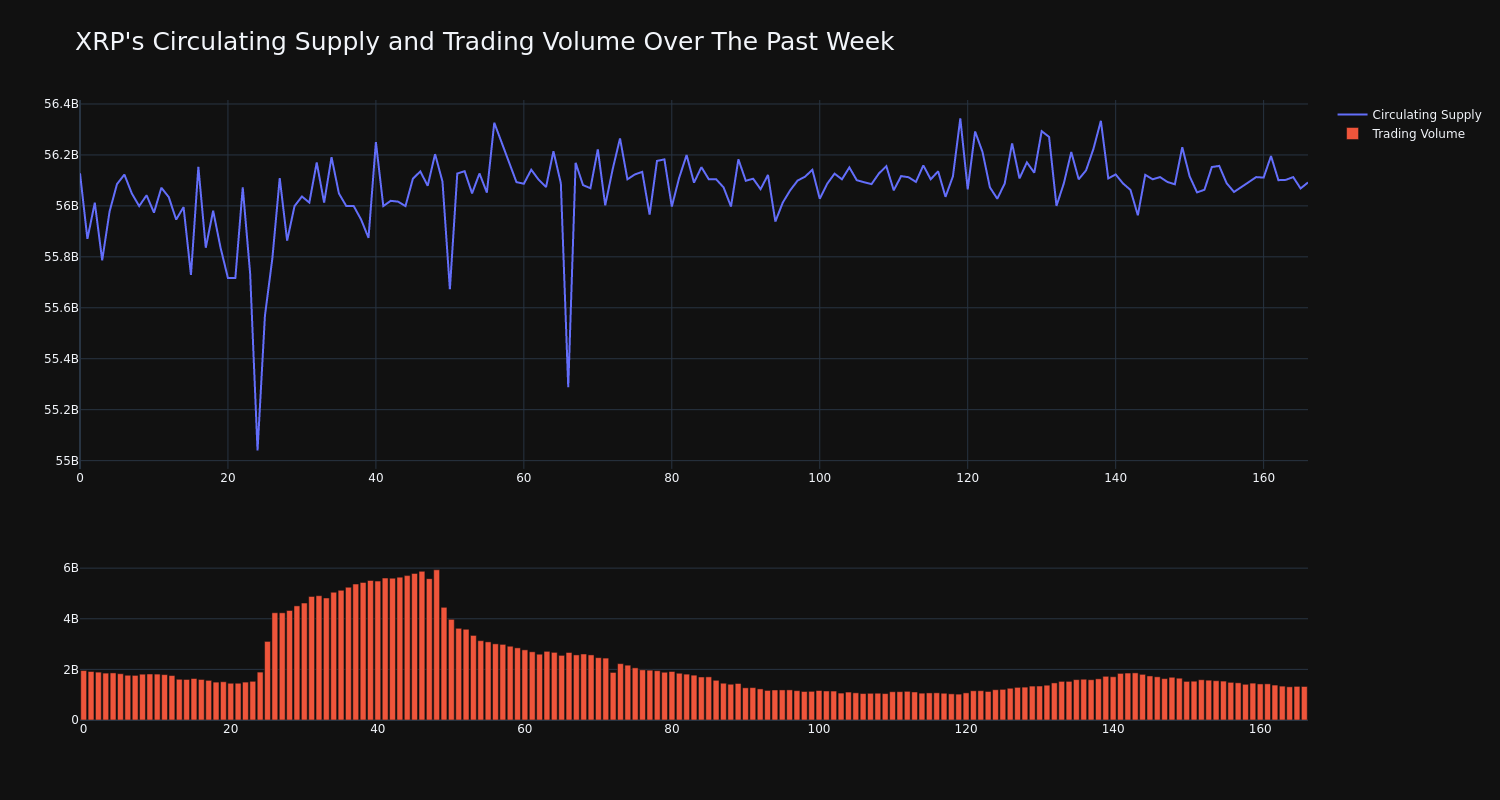
Task: Click the 55.8B y-axis label
Action: coord(61,257)
